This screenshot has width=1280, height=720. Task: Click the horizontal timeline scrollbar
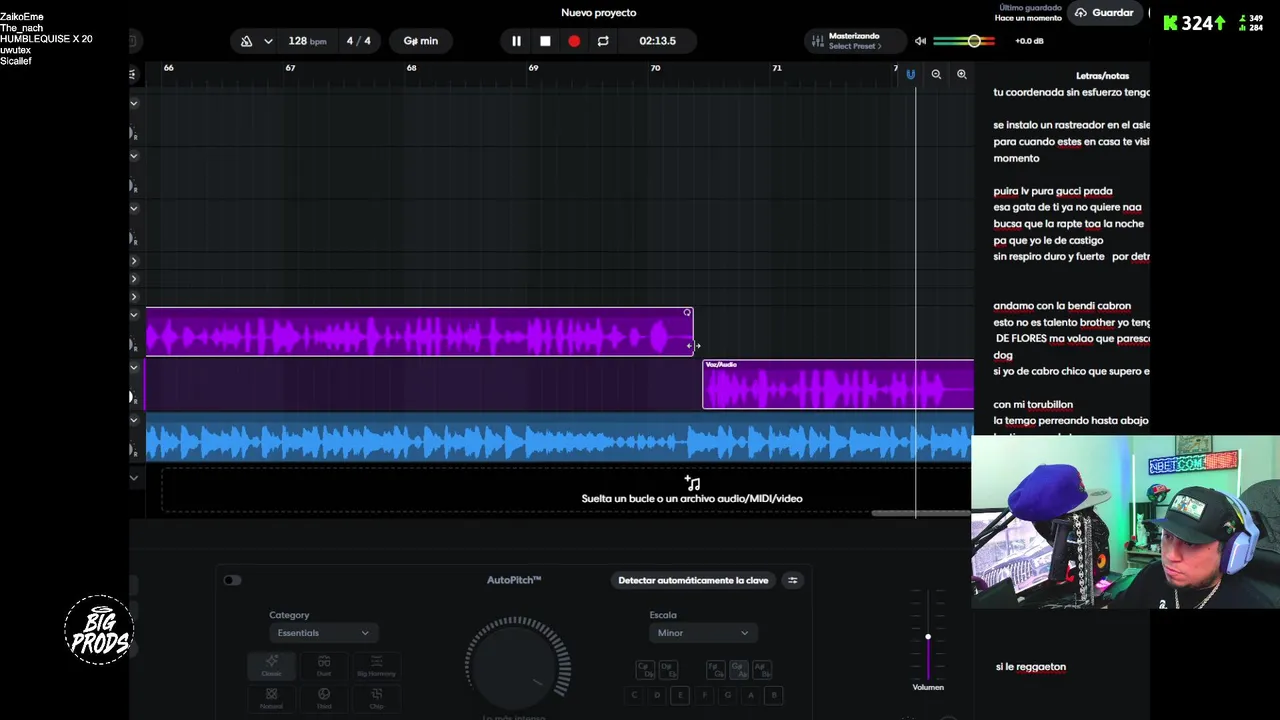(x=920, y=514)
